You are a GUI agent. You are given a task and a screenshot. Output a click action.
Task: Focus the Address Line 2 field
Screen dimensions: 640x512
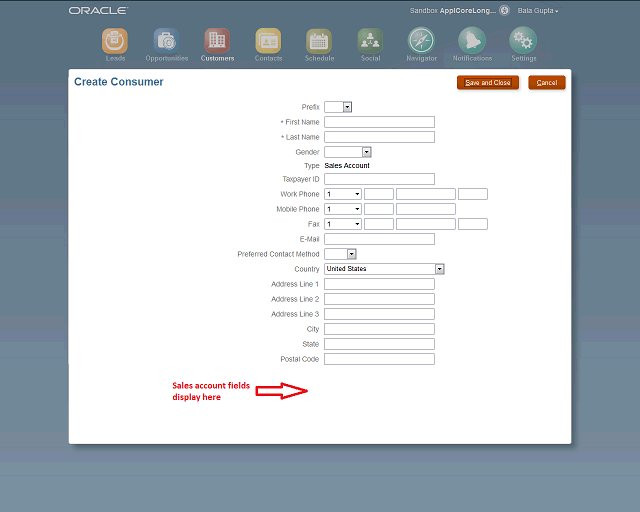(379, 299)
